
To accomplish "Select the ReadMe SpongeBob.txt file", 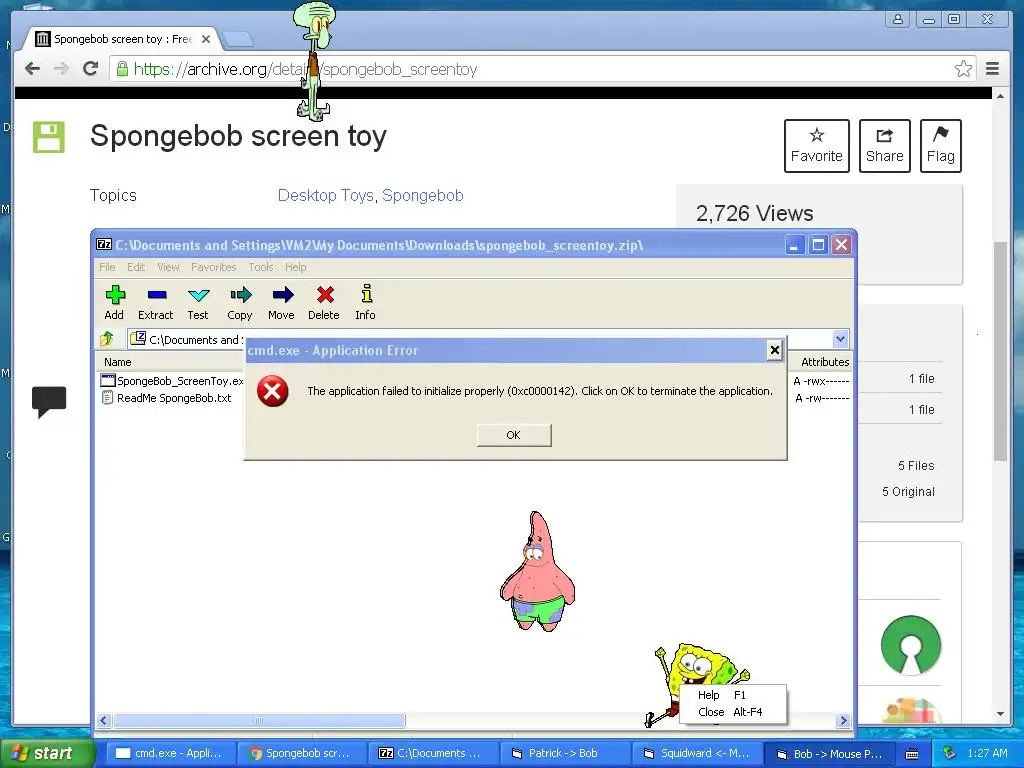I will pos(167,398).
